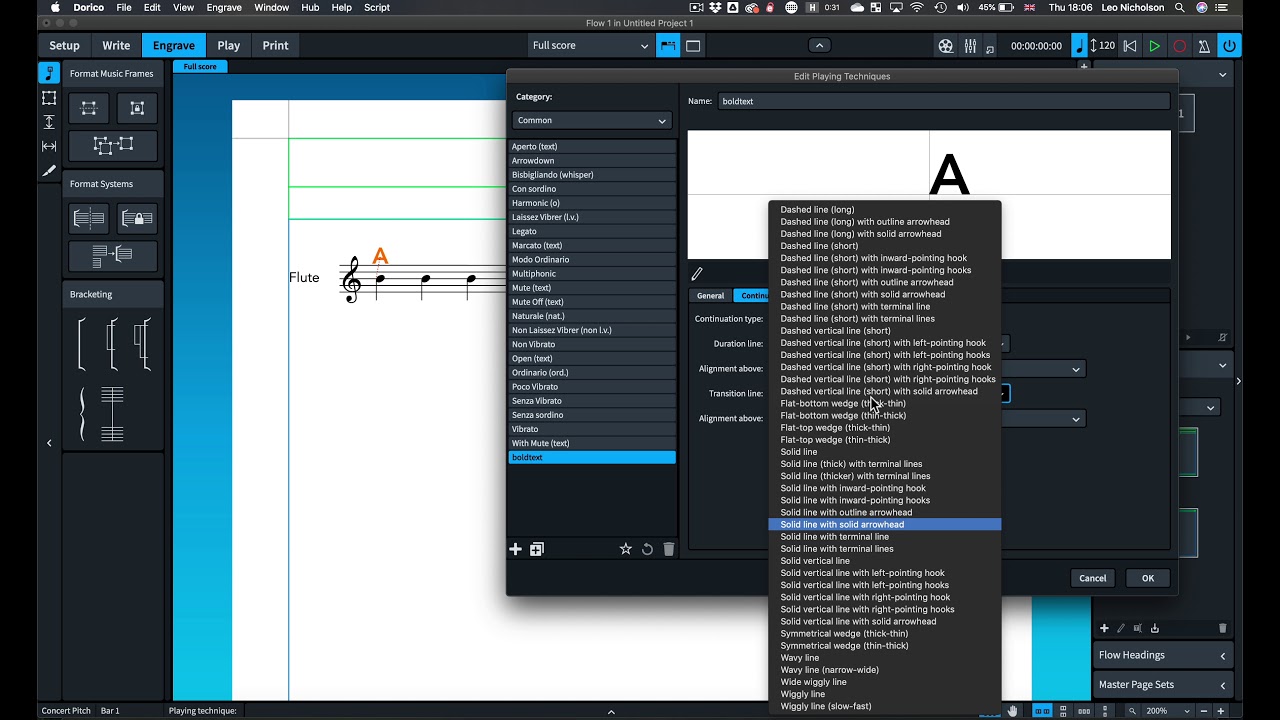Image resolution: width=1280 pixels, height=720 pixels.
Task: Start playback with the green Play button
Action: pyautogui.click(x=1154, y=46)
